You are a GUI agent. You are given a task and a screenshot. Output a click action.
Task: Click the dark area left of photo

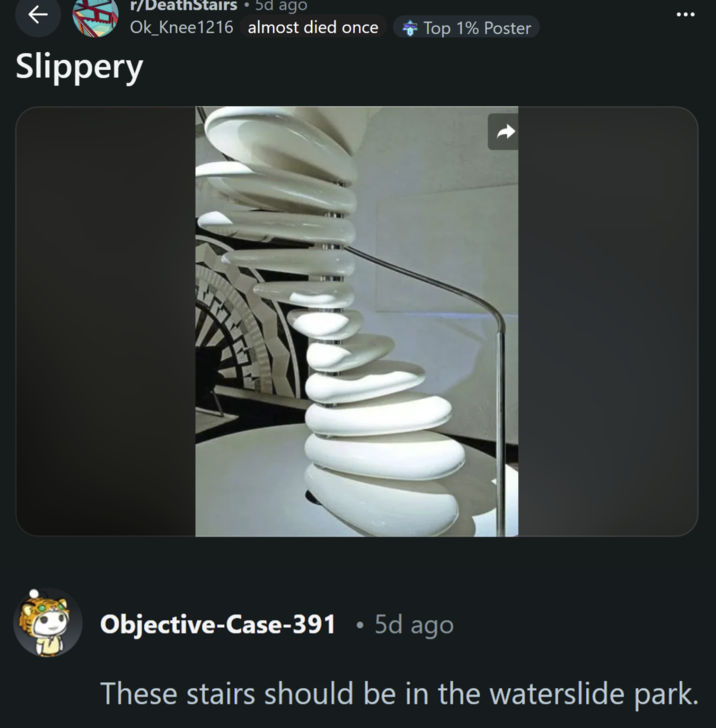pos(106,321)
